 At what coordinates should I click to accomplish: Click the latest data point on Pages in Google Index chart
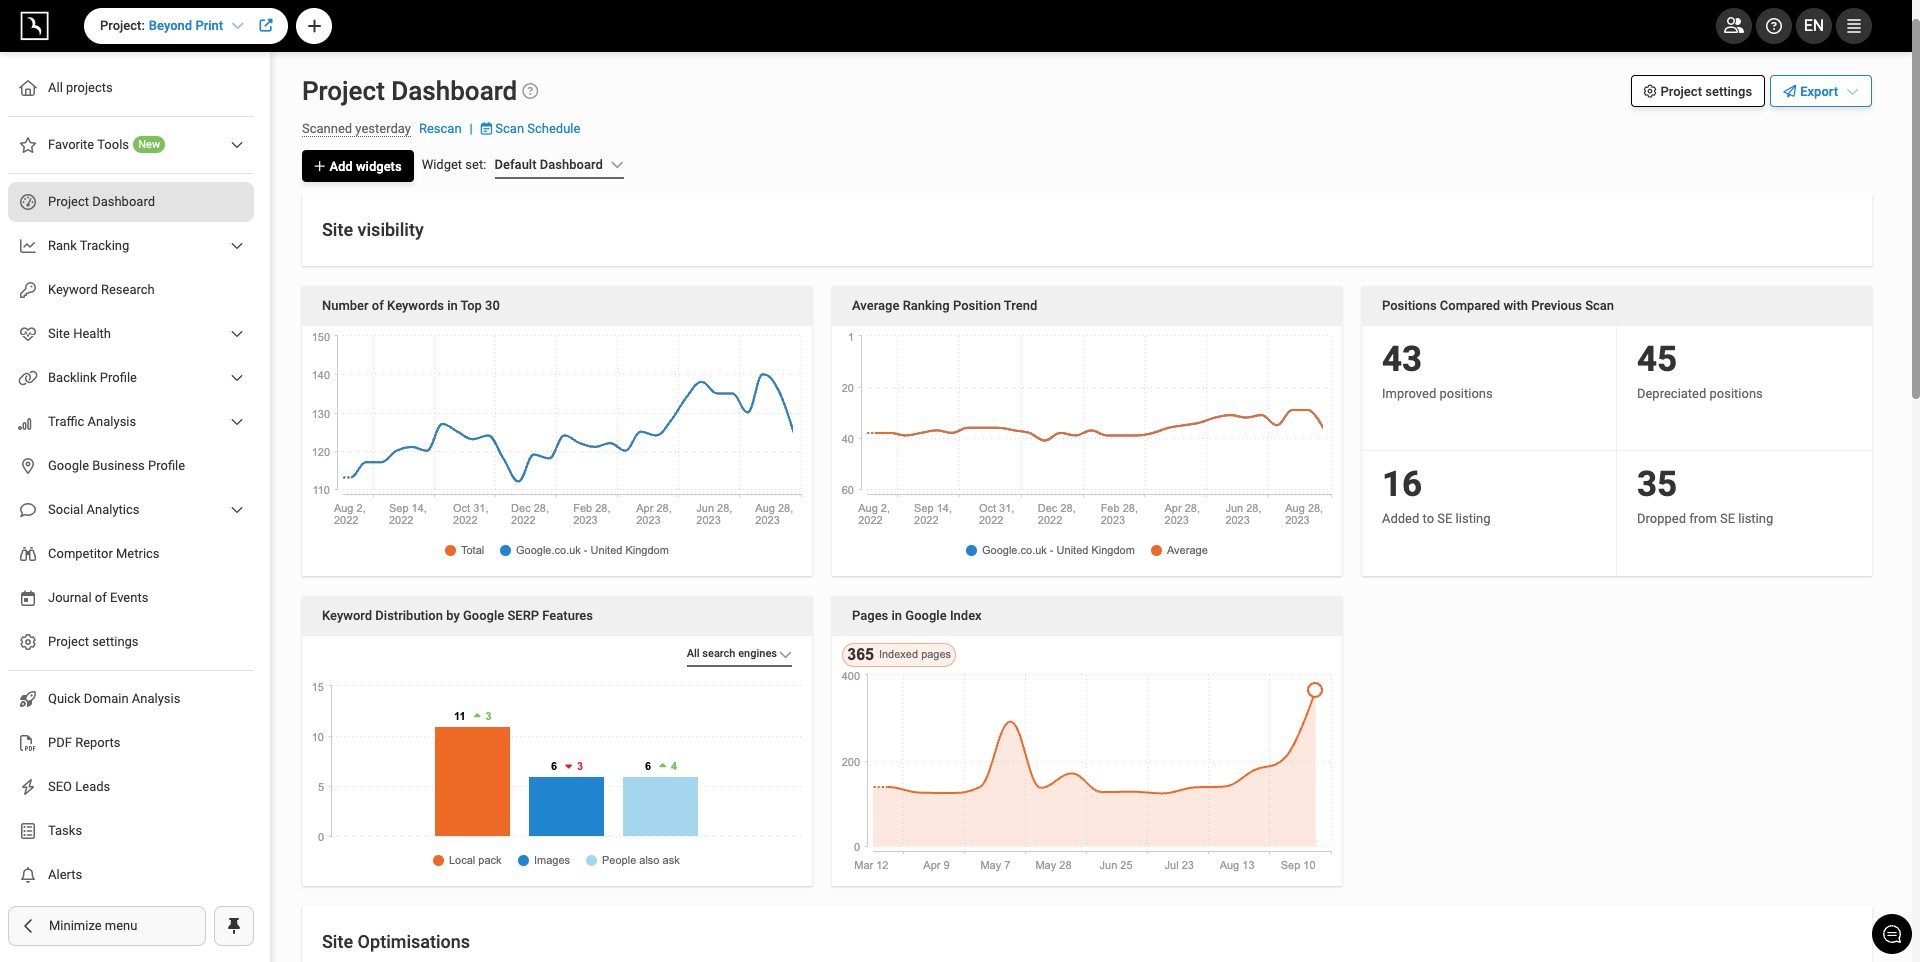[1315, 690]
